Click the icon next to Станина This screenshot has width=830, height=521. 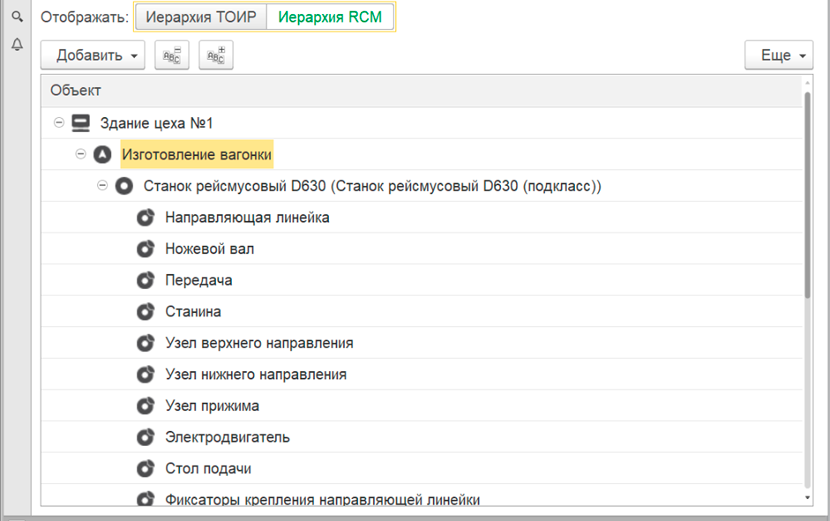(146, 312)
